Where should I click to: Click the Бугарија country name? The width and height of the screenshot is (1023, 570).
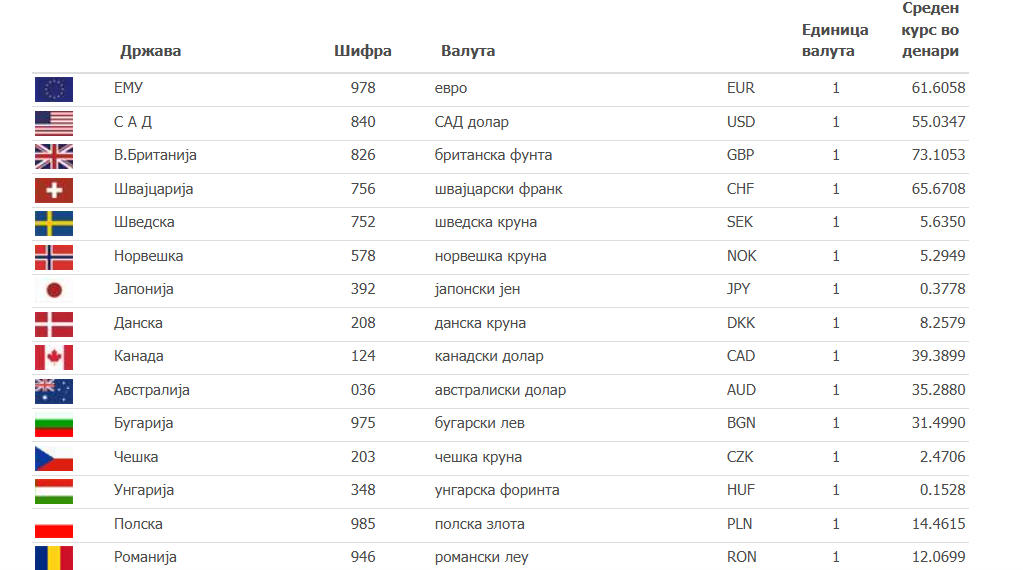[144, 423]
